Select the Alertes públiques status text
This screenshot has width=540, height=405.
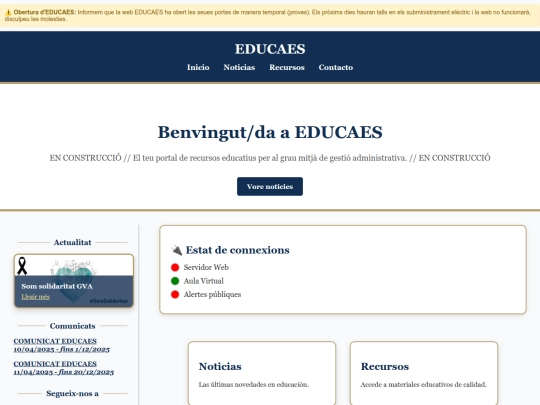pos(212,294)
